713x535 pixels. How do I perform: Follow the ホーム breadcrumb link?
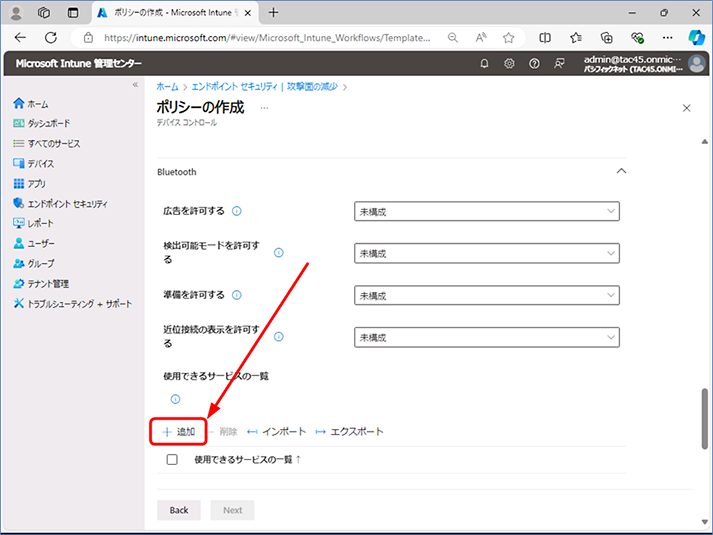point(167,87)
